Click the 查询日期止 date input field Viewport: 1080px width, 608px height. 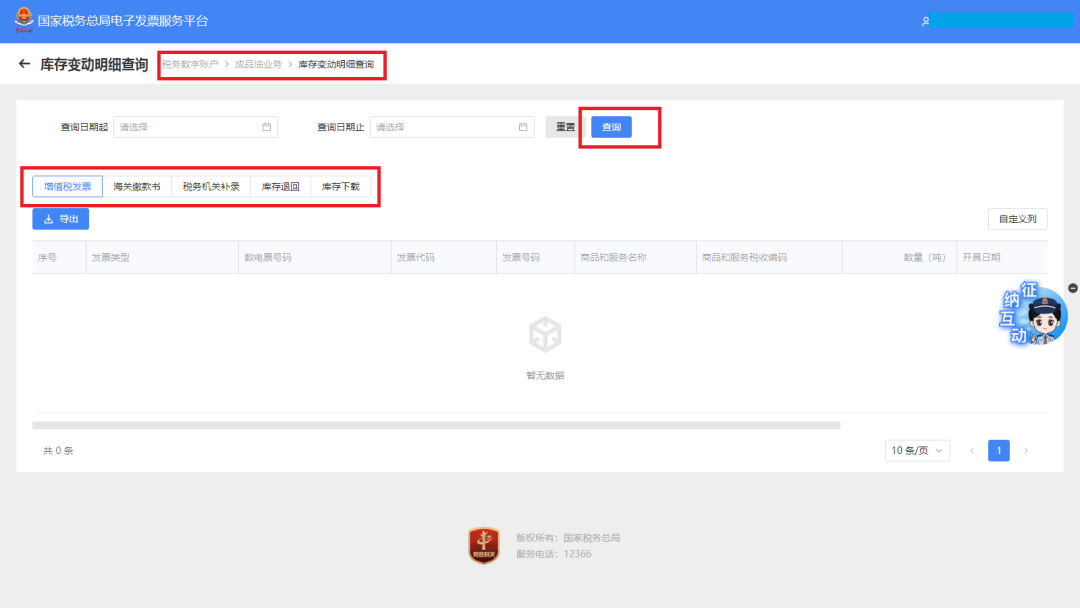click(x=452, y=127)
